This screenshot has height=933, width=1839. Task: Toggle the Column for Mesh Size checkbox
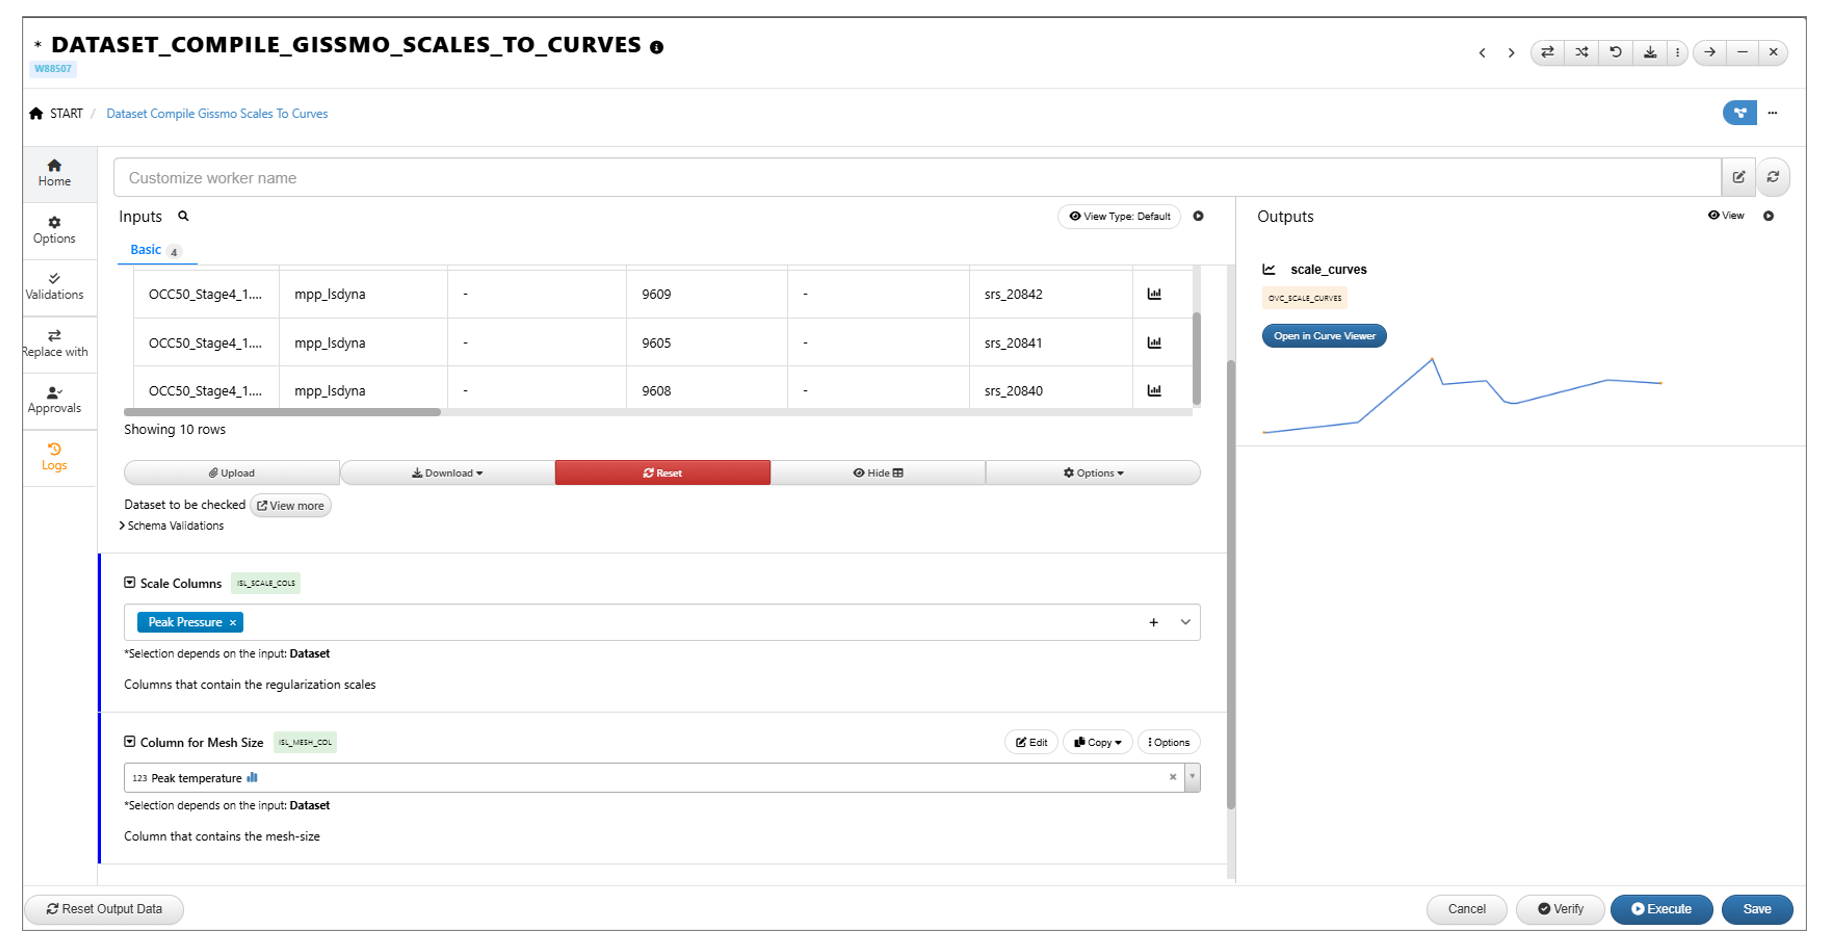(130, 742)
